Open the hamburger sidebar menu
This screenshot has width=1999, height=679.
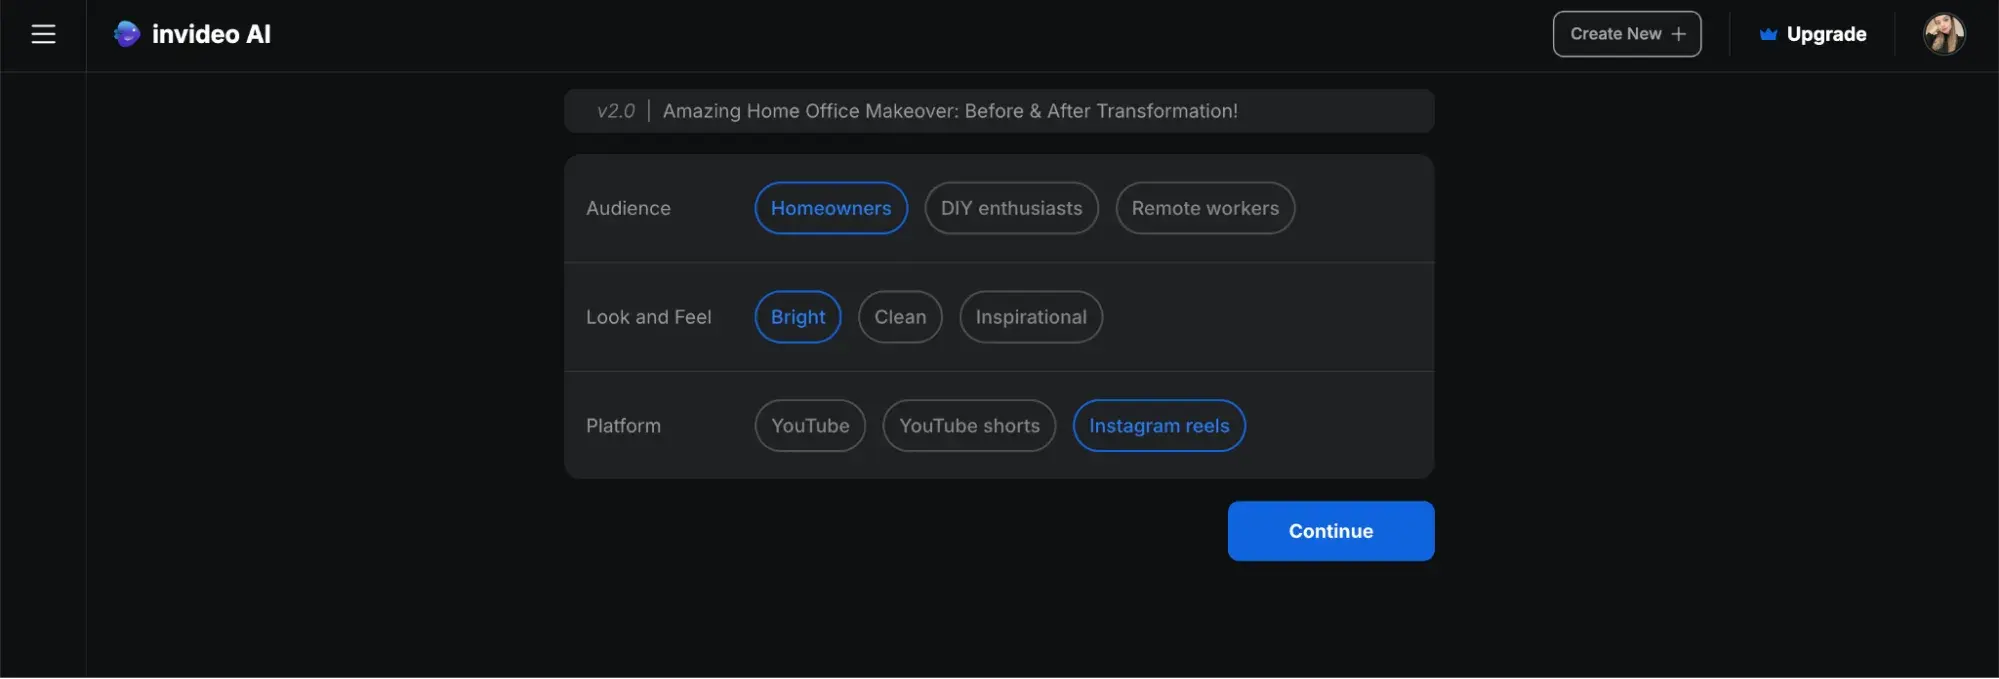tap(43, 34)
